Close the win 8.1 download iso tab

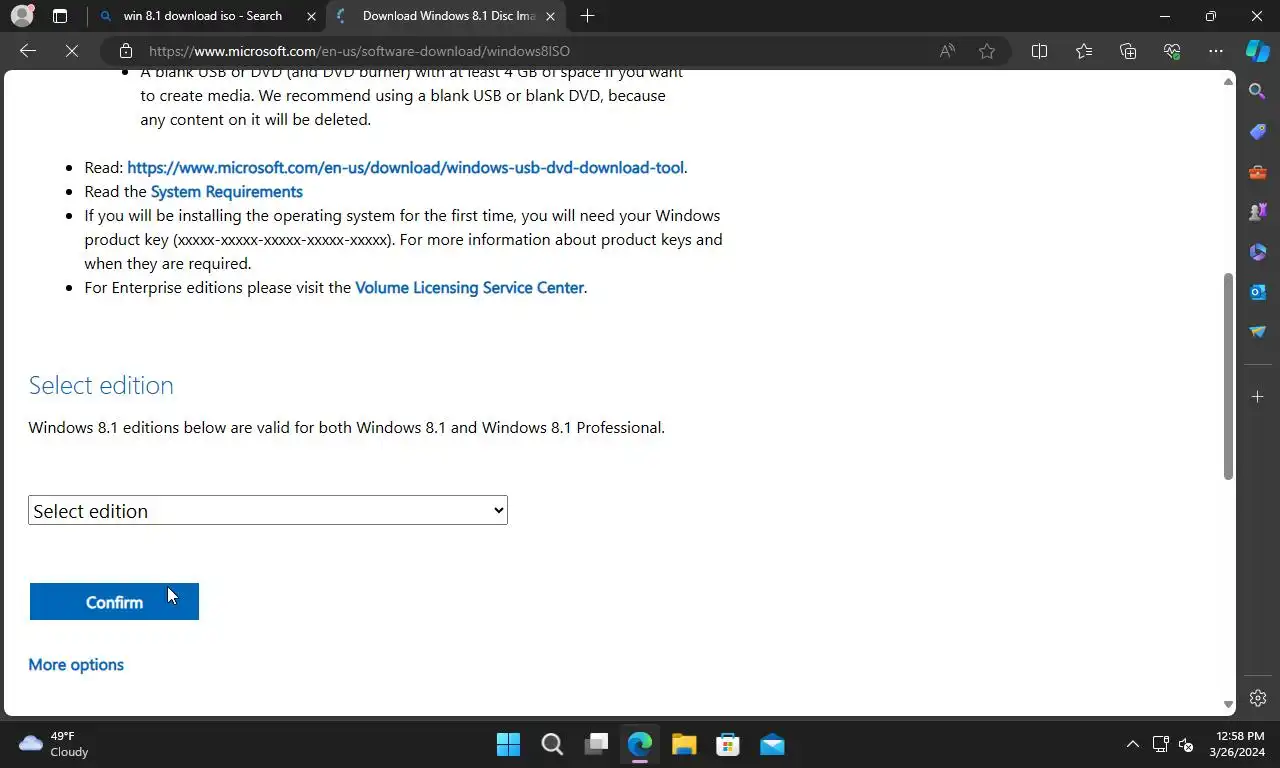pyautogui.click(x=312, y=16)
